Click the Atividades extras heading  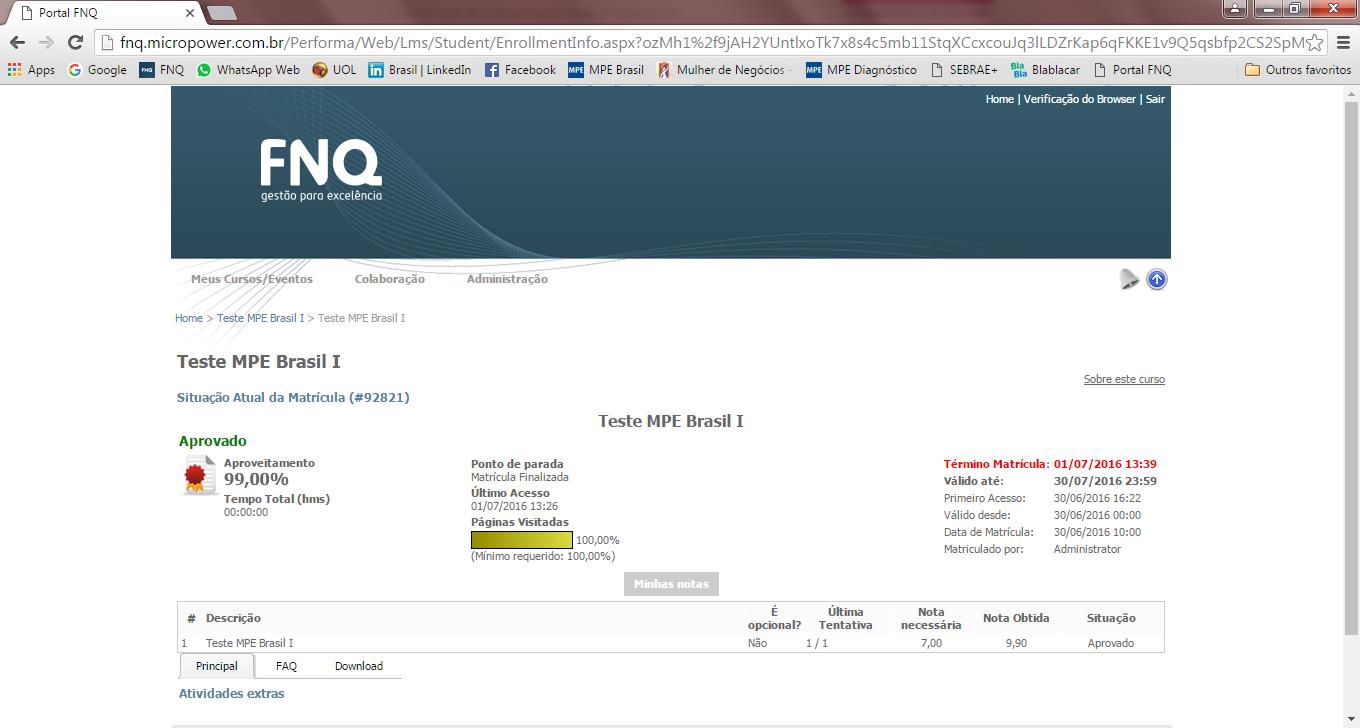232,693
